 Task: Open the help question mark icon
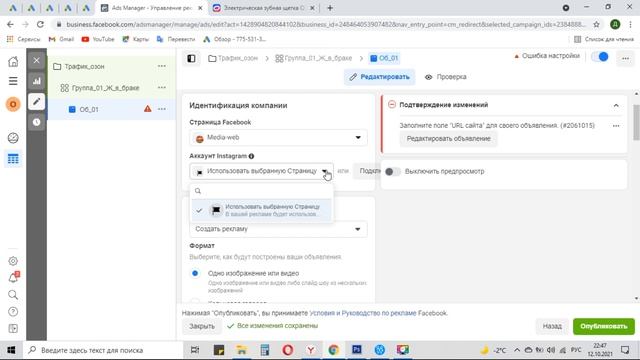(x=13, y=312)
